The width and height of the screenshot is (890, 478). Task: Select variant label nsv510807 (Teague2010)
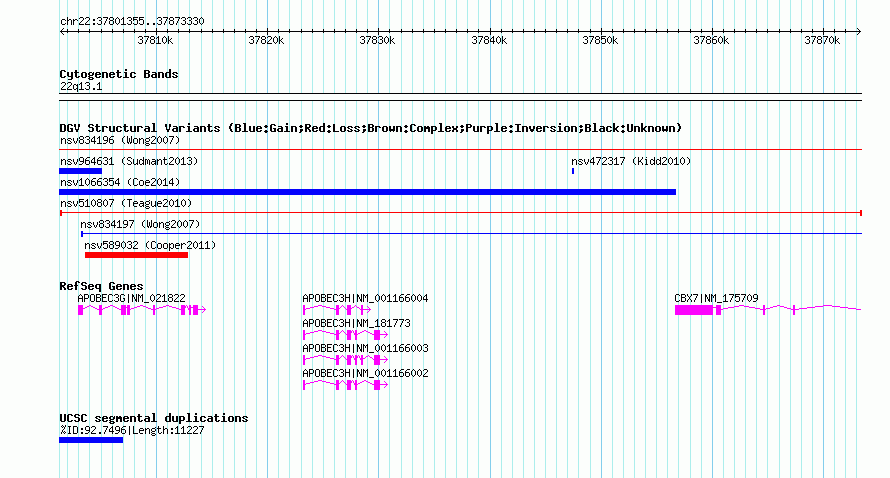(x=126, y=203)
